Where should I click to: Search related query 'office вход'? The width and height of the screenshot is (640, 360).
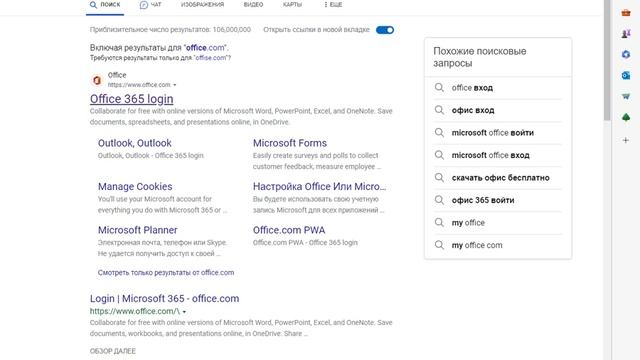[x=472, y=88]
